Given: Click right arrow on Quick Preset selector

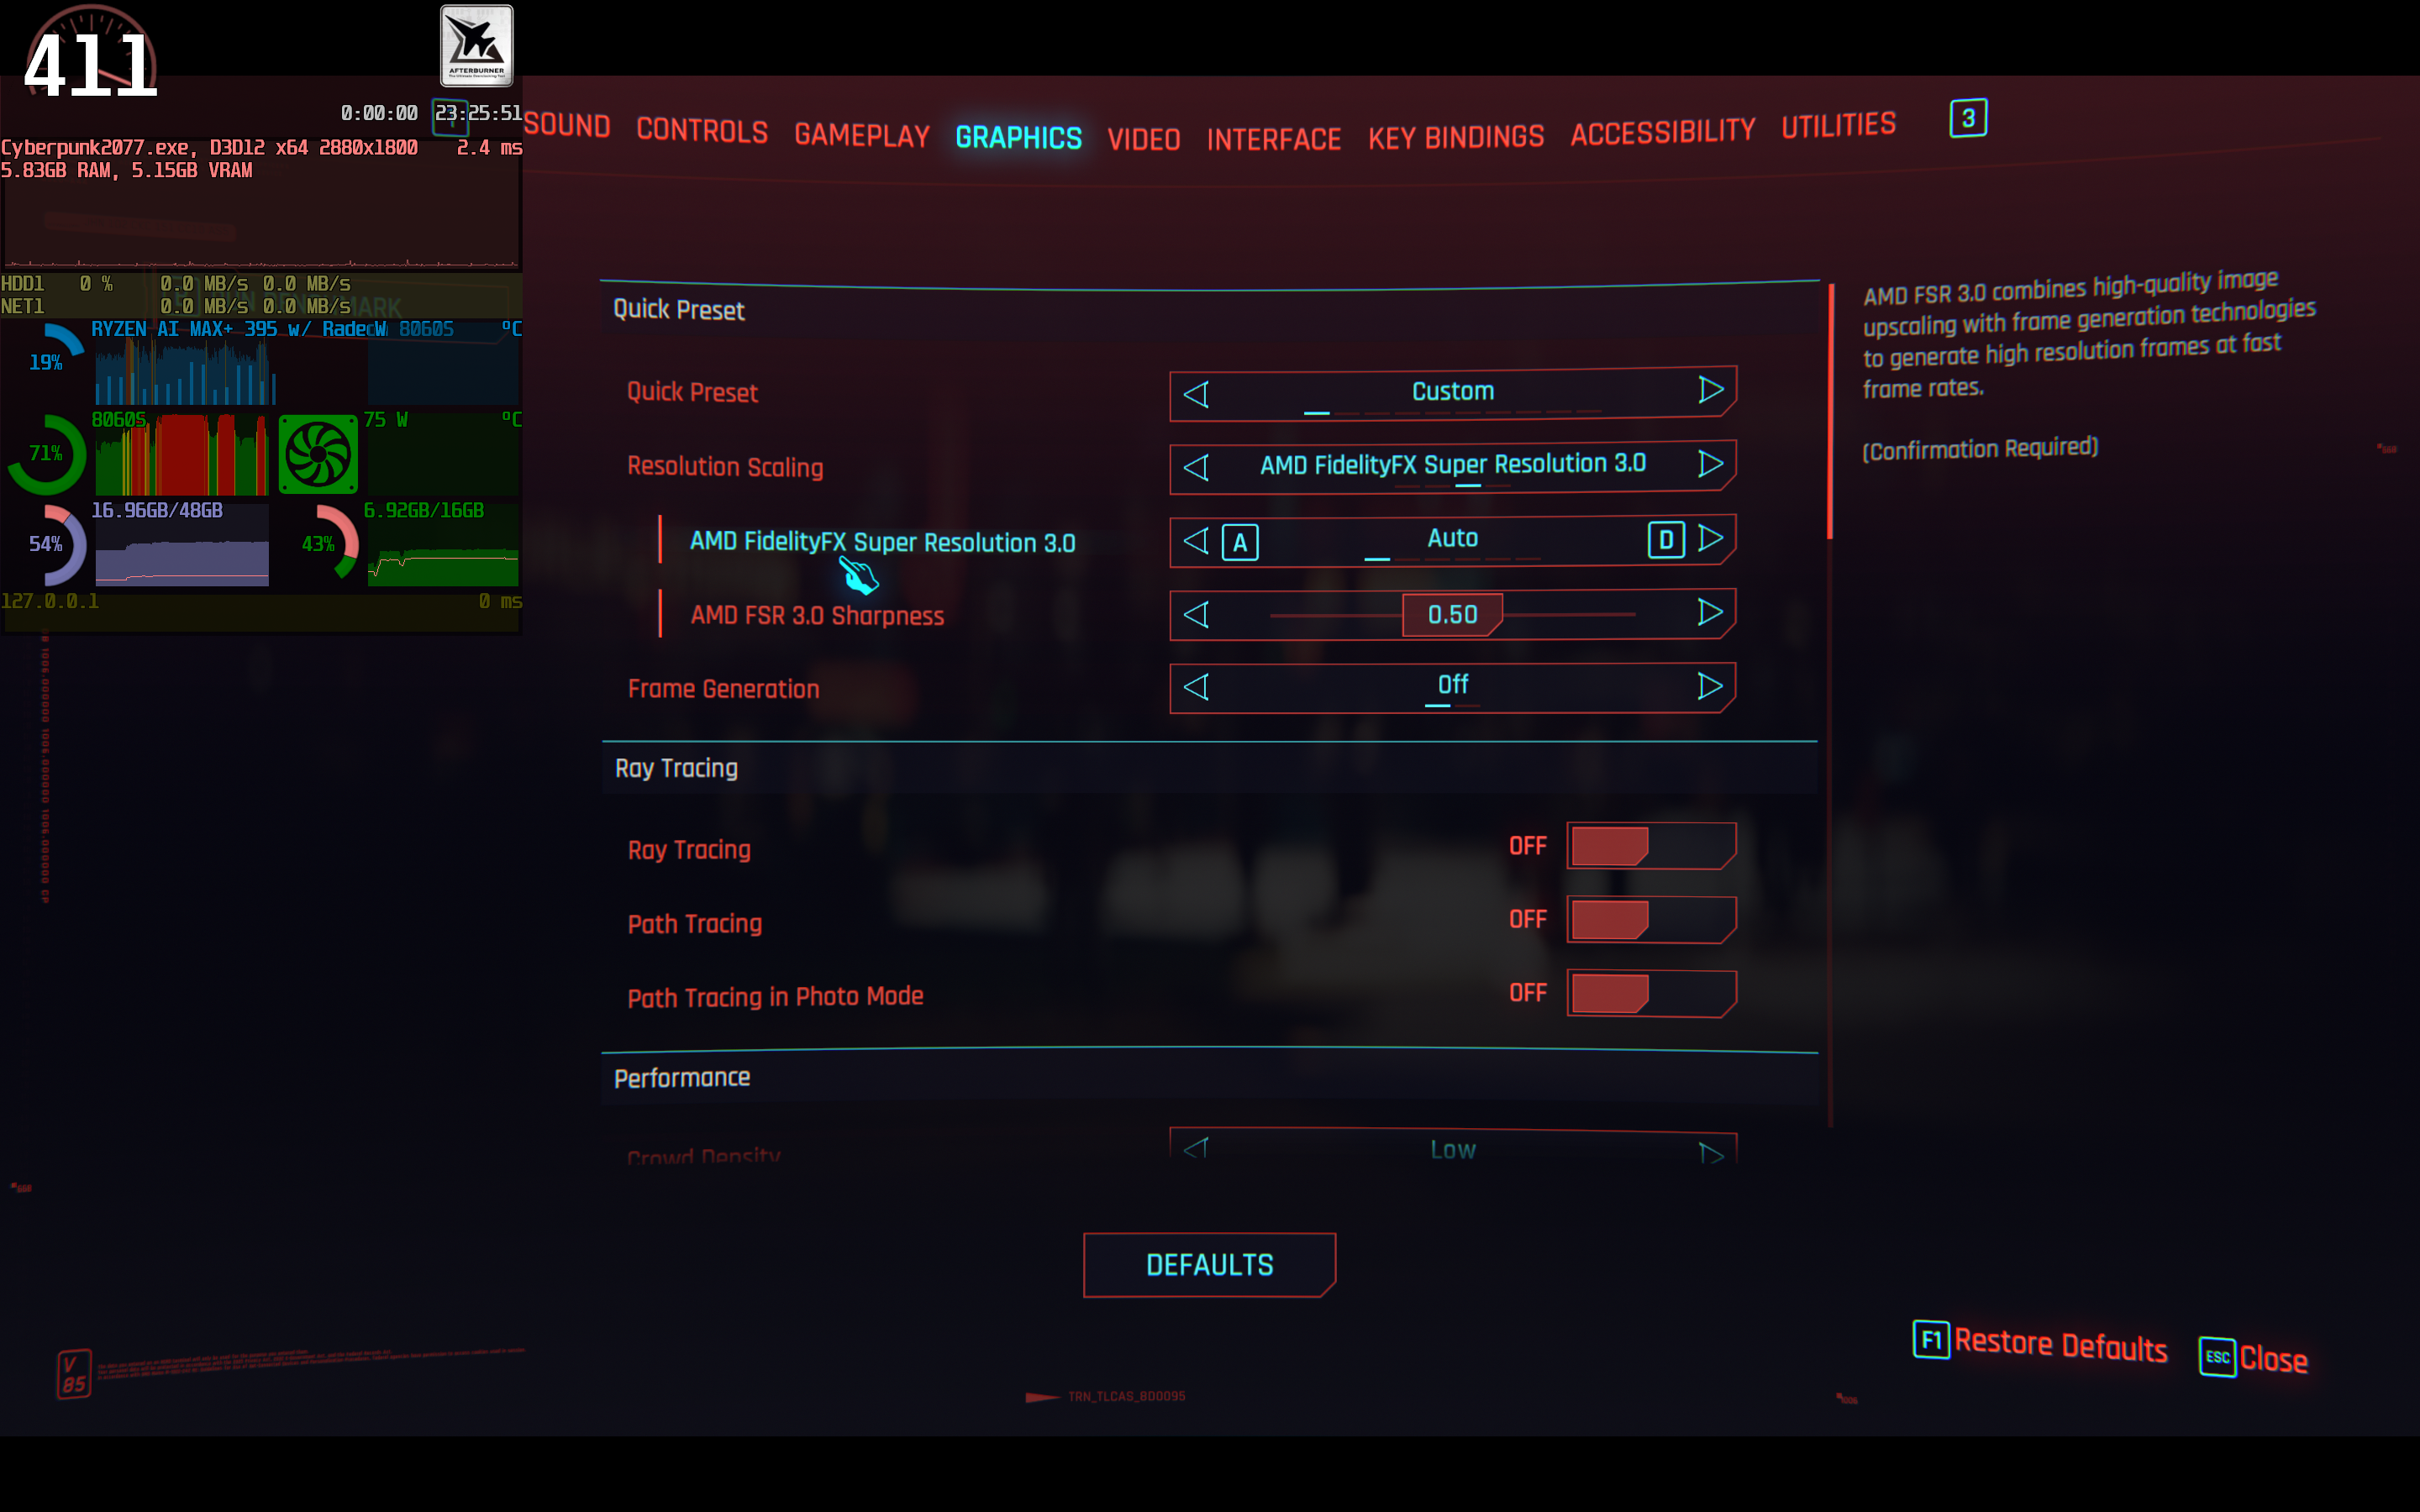Looking at the screenshot, I should tap(1710, 390).
